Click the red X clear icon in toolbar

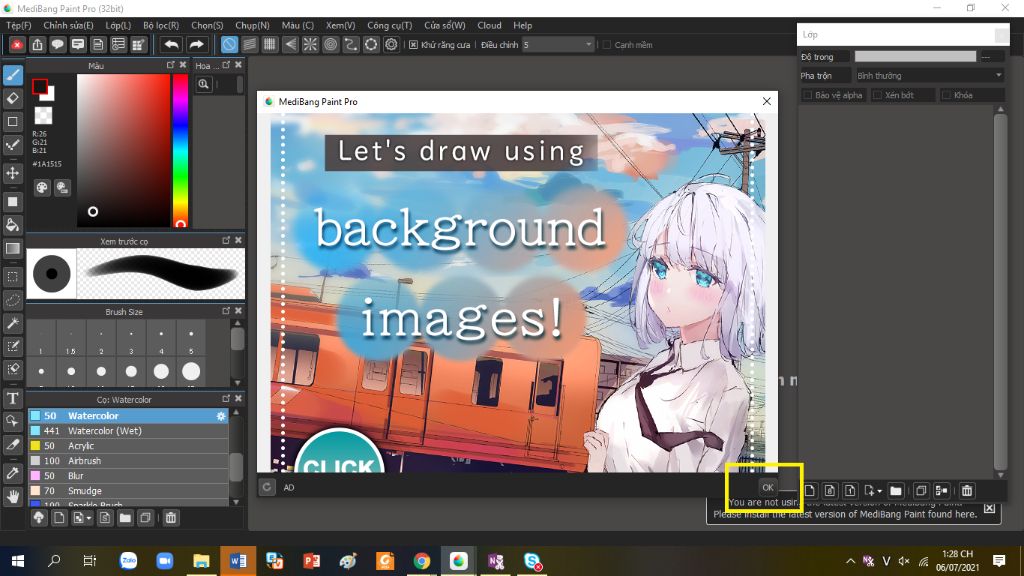[x=17, y=44]
